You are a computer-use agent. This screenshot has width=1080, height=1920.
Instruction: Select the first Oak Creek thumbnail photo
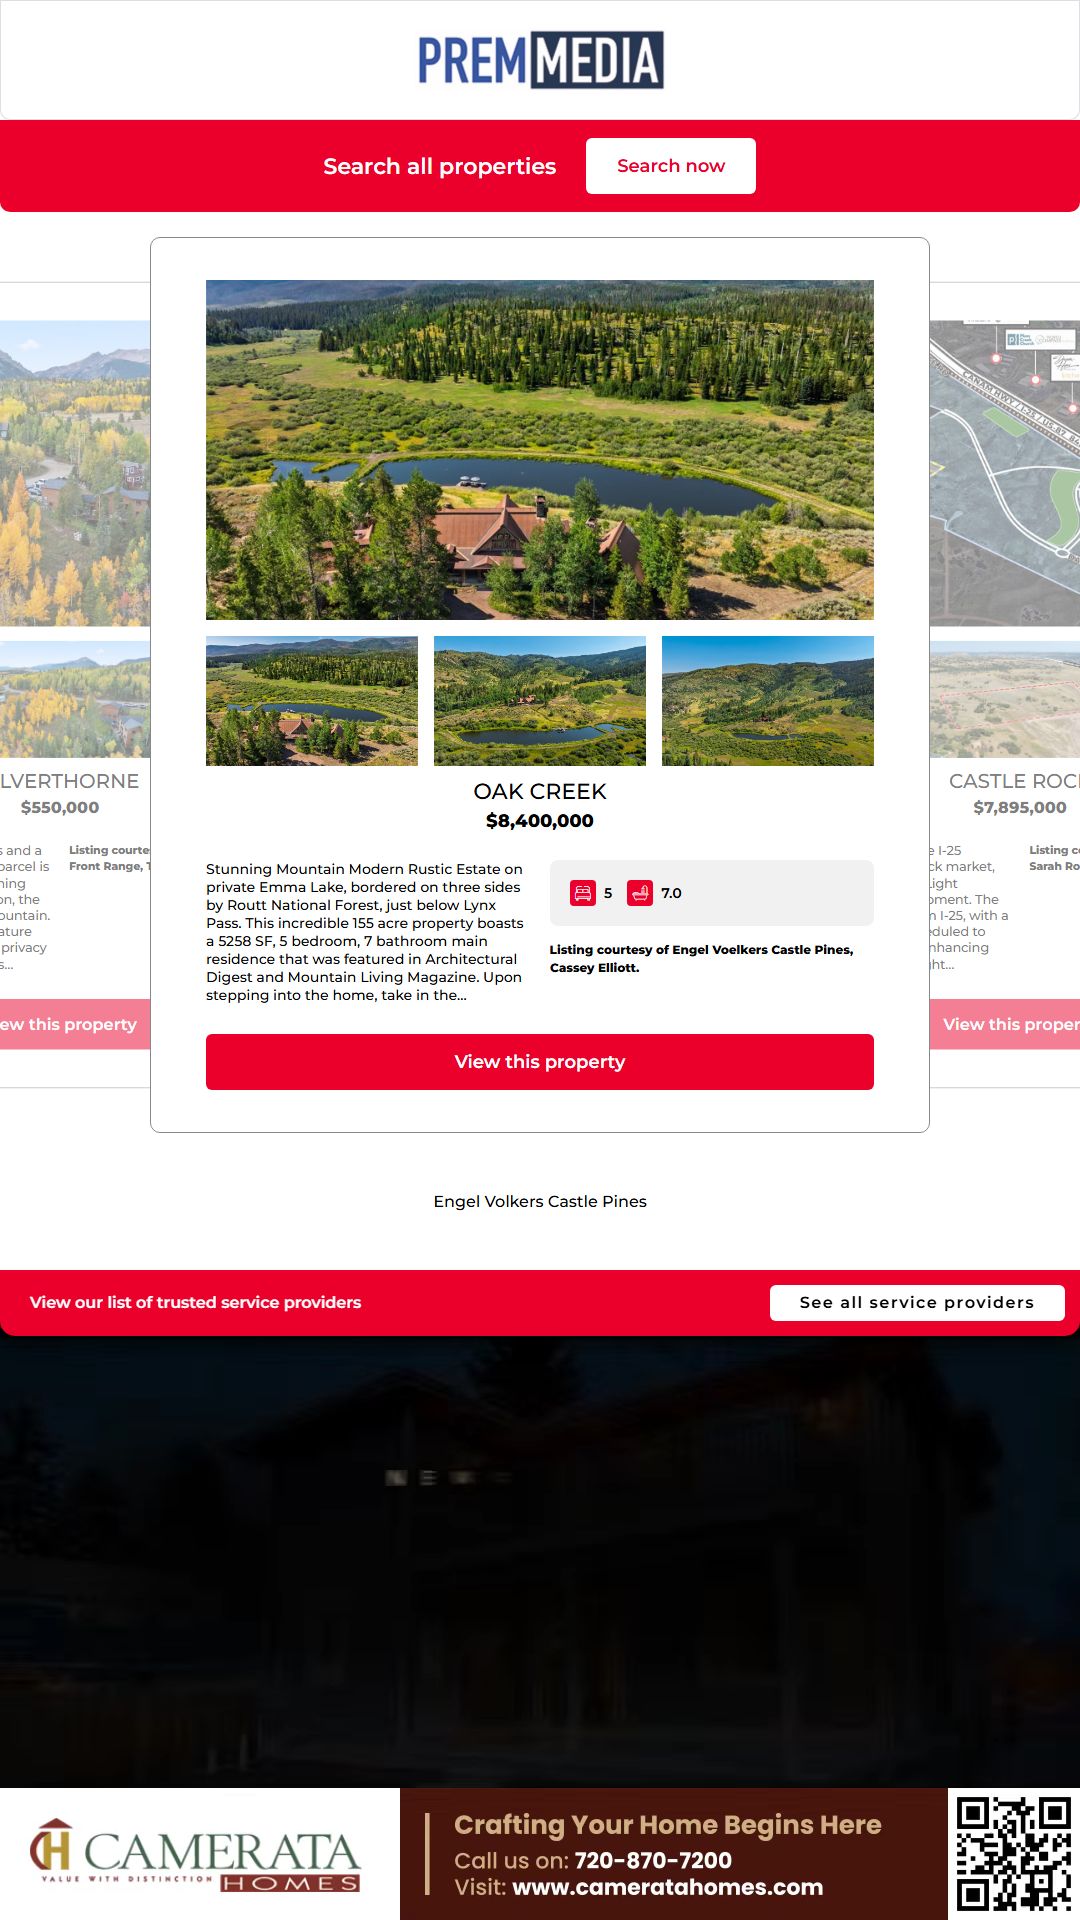[x=312, y=701]
